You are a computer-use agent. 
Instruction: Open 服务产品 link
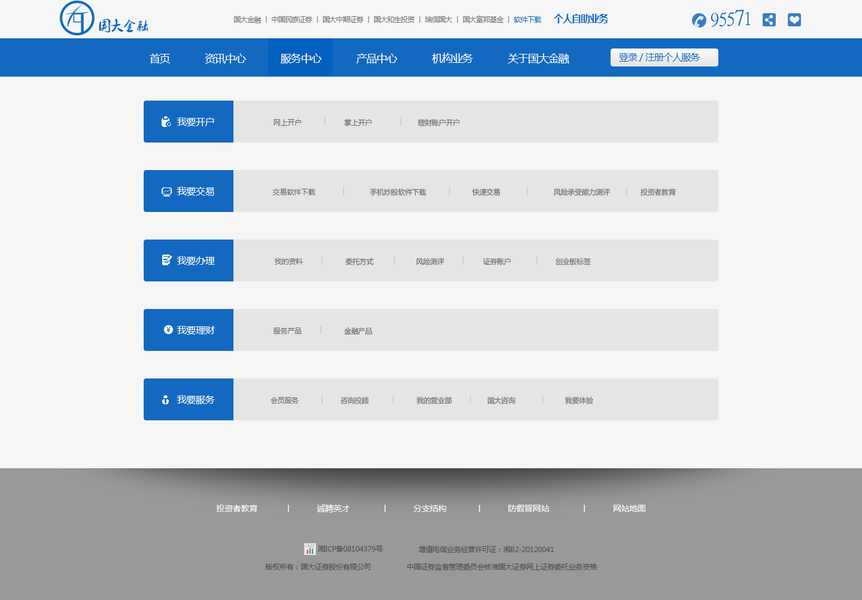287,331
